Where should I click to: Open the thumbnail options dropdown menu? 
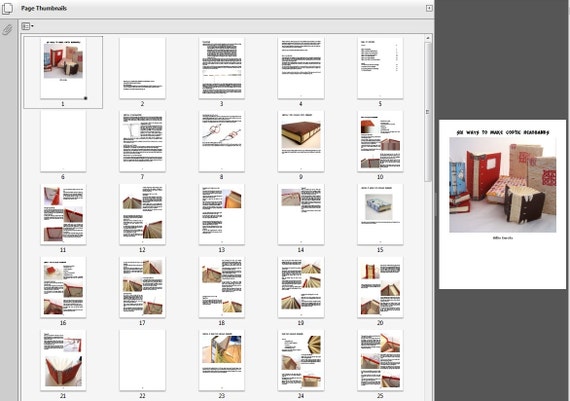[x=27, y=26]
